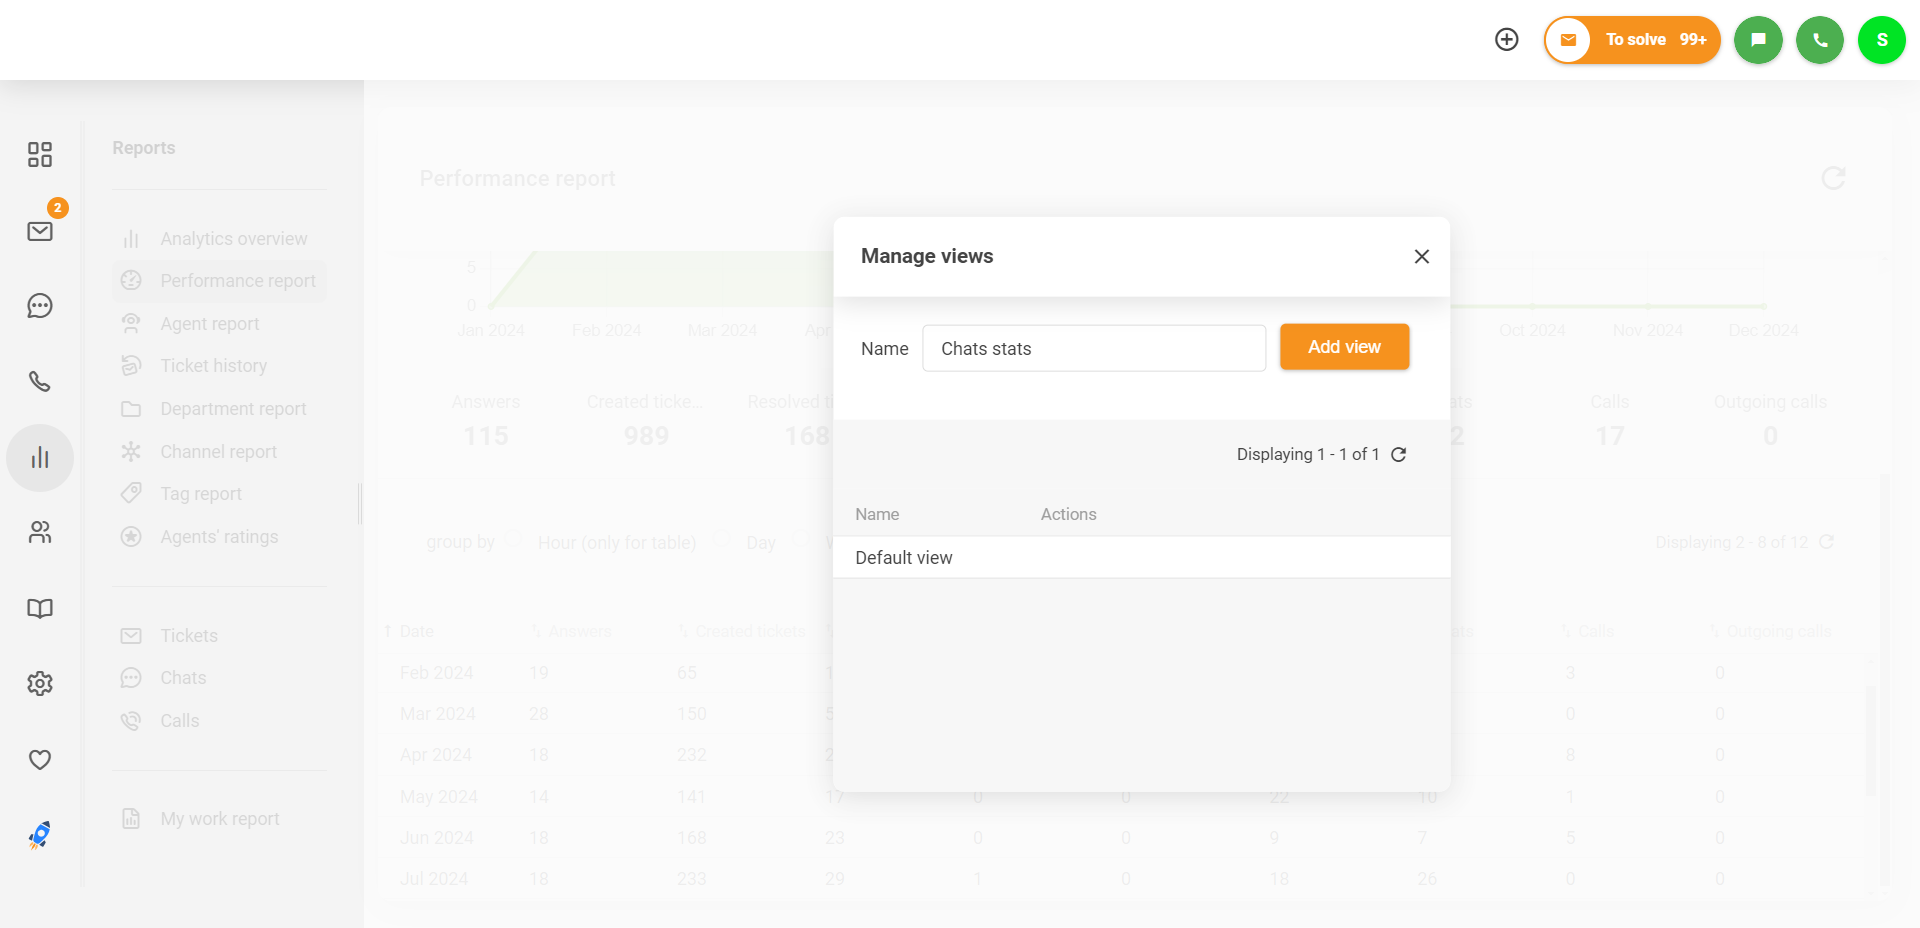This screenshot has height=928, width=1920.
Task: Toggle chat availability green bubble
Action: [x=1758, y=39]
